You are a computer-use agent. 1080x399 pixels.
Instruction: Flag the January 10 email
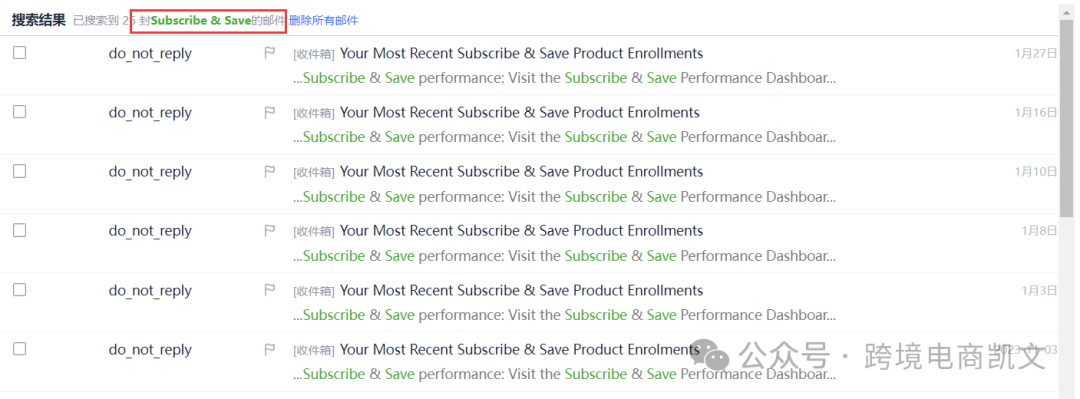point(270,172)
